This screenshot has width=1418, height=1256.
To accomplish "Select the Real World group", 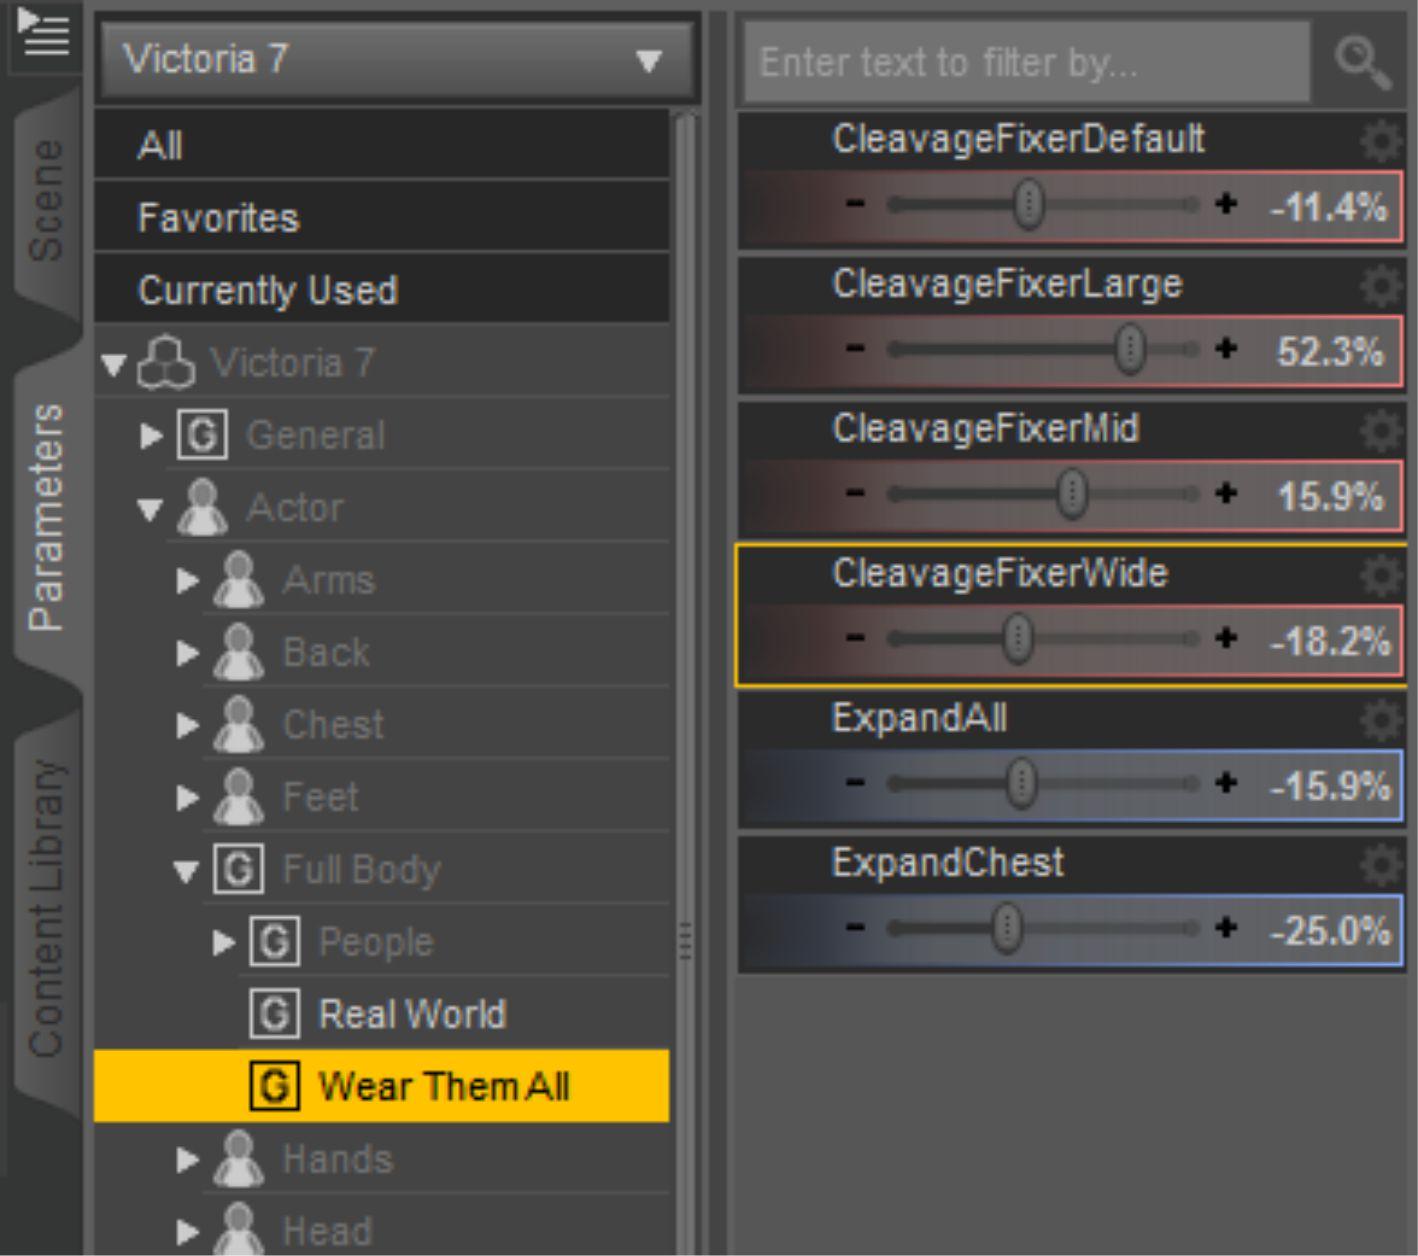I will [x=411, y=1014].
